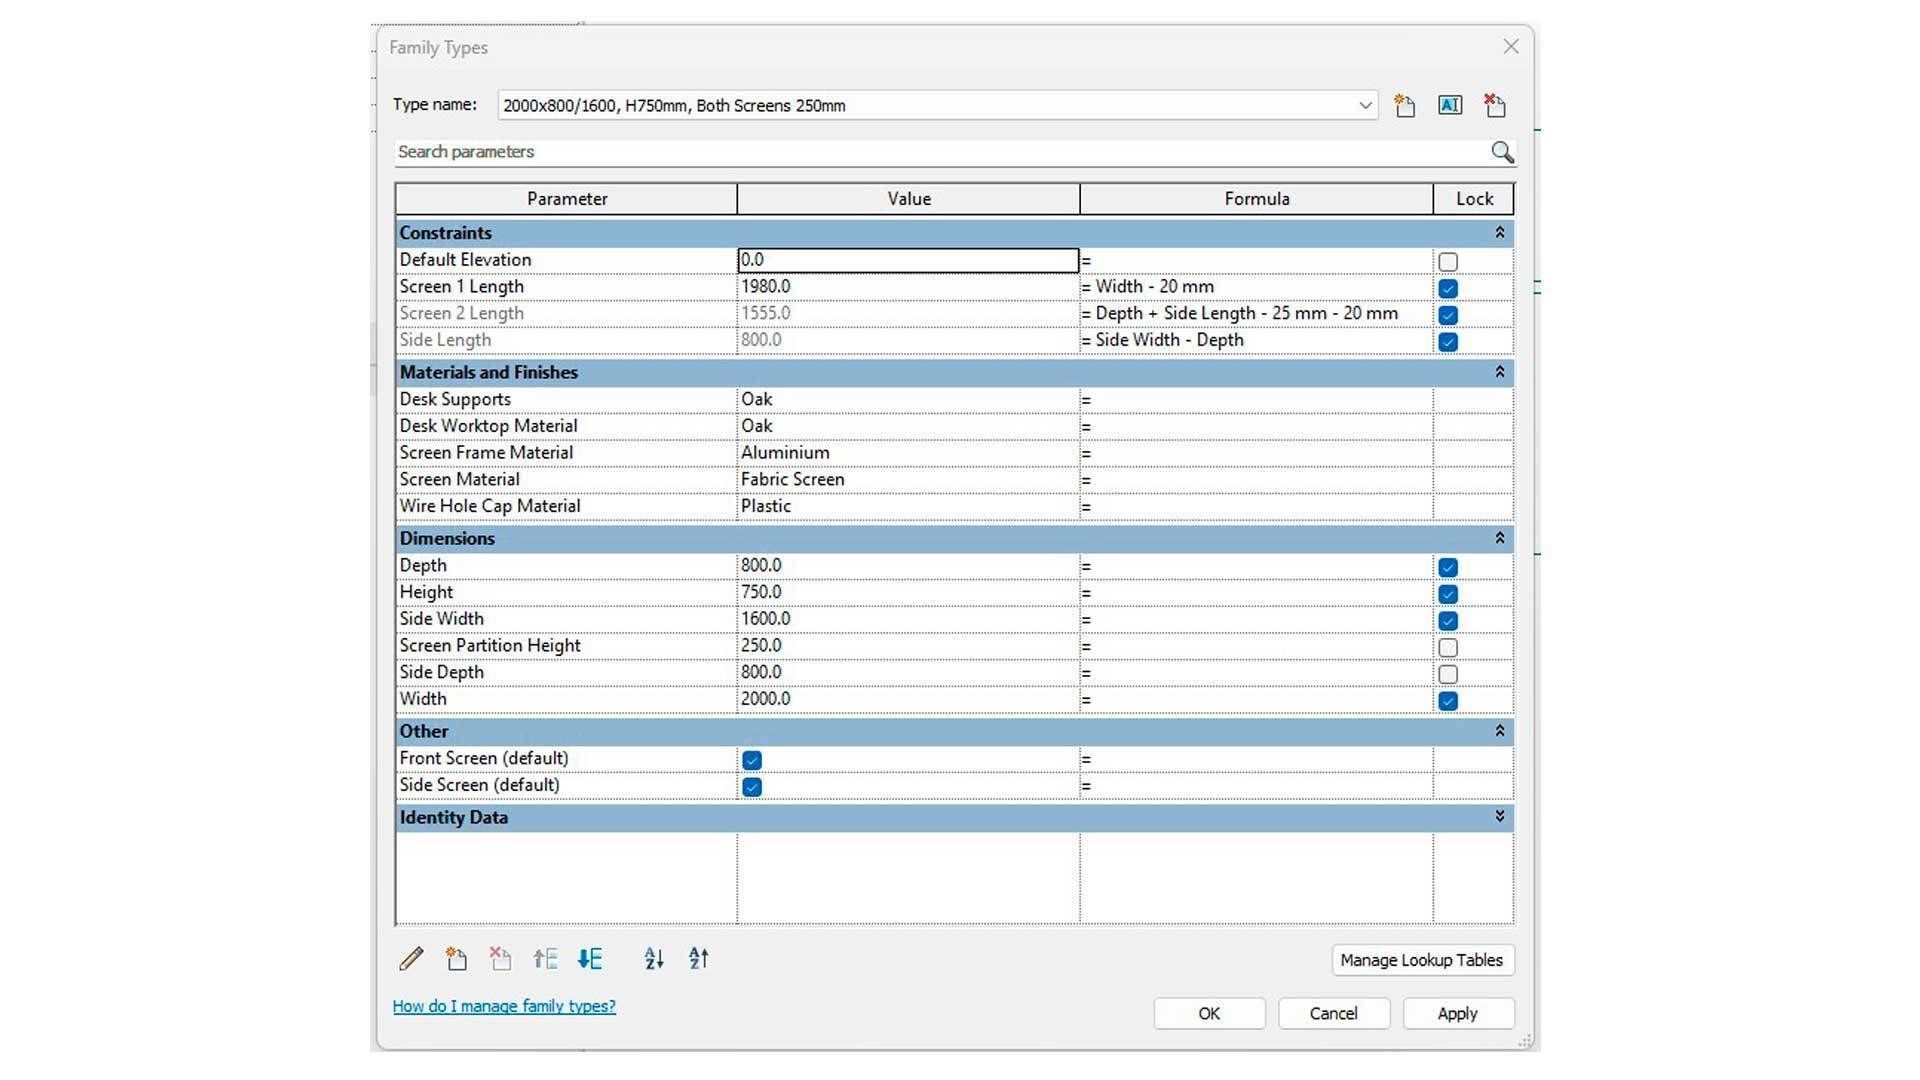Click the search magnifier icon
The width and height of the screenshot is (1920, 1080).
[1502, 152]
